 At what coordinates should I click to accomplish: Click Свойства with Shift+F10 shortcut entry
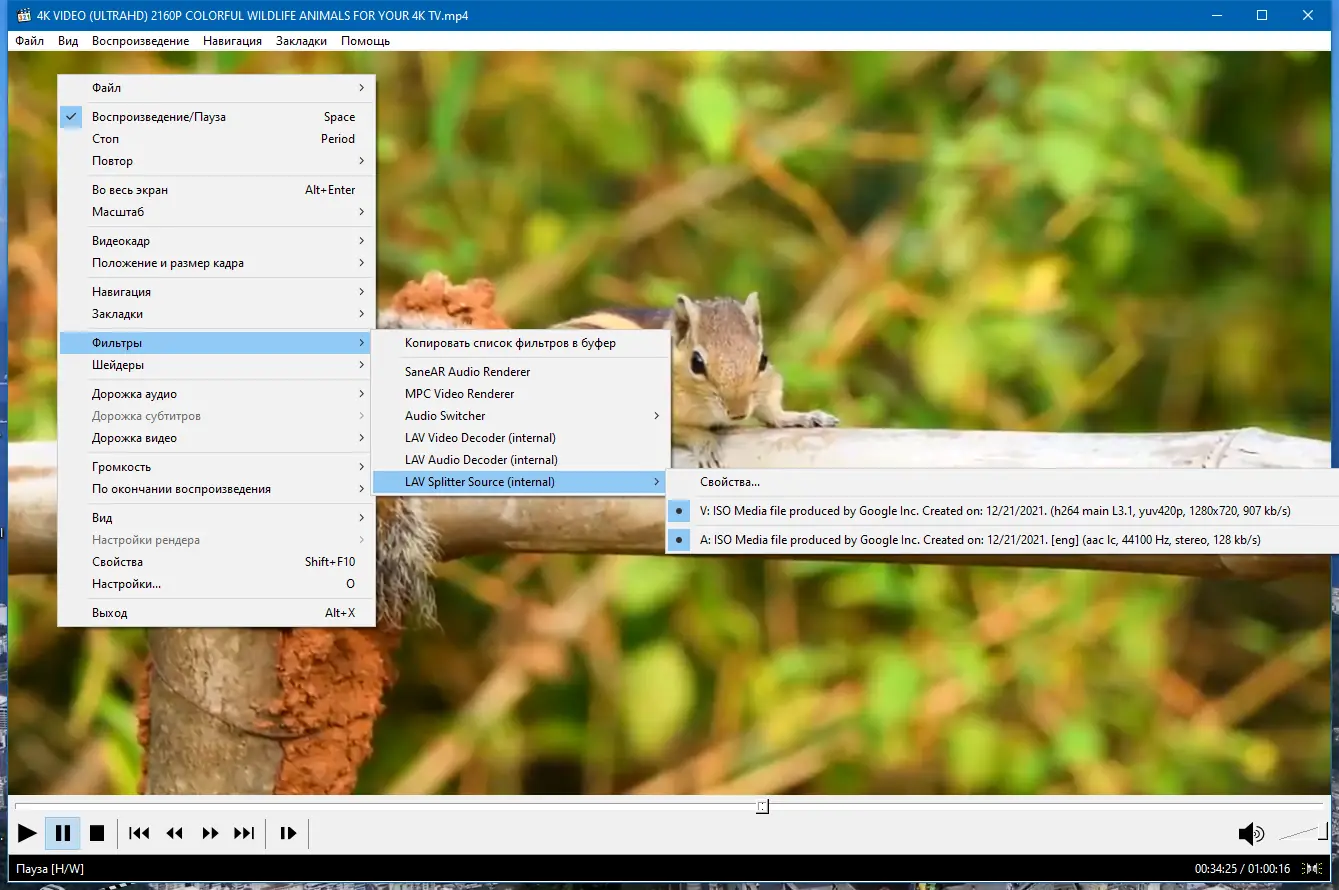pos(216,562)
